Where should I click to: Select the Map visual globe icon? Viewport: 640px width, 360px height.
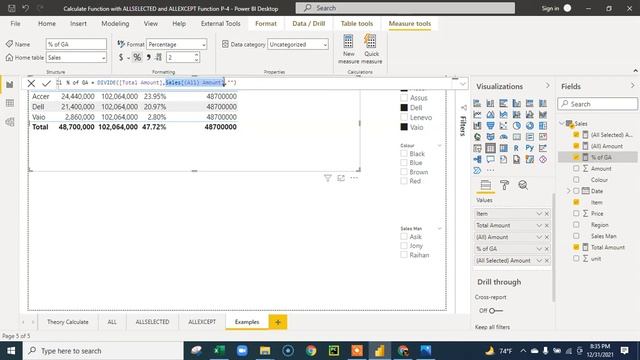pyautogui.click(x=477, y=137)
